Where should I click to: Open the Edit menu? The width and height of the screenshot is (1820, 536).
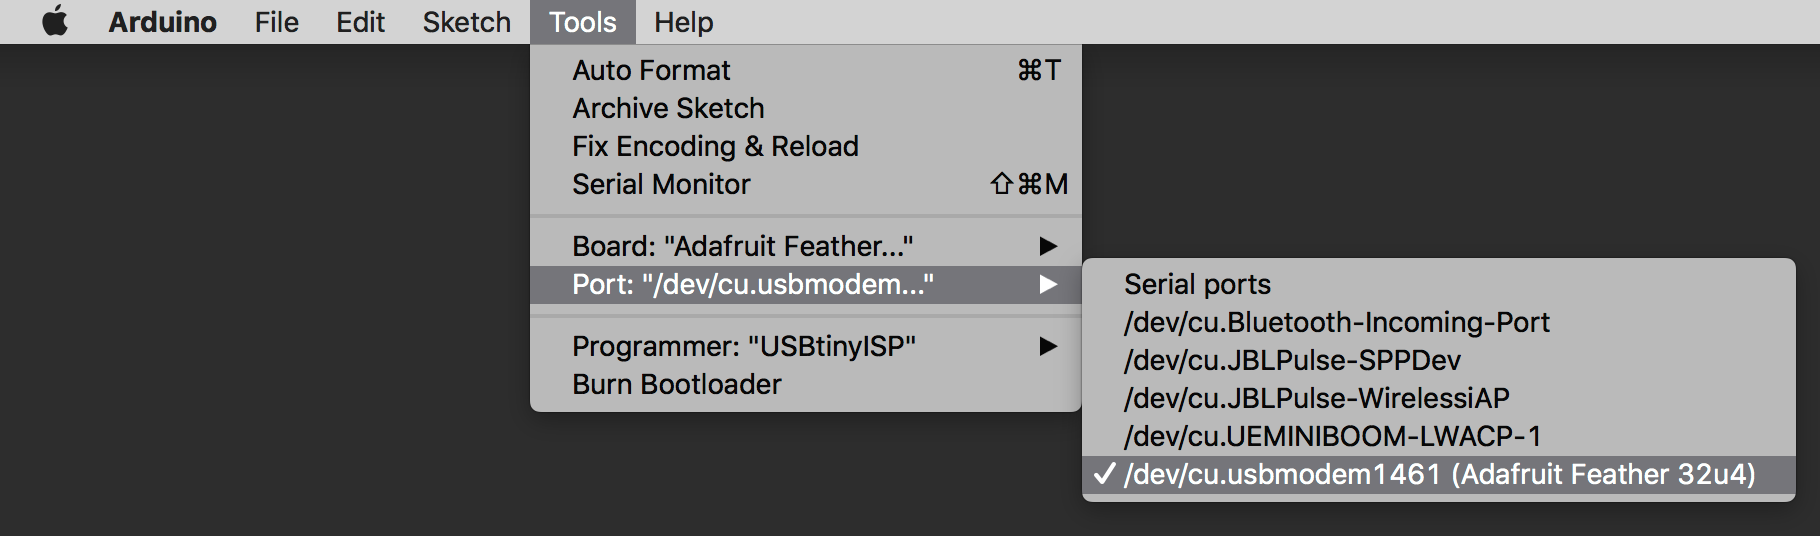pos(360,22)
